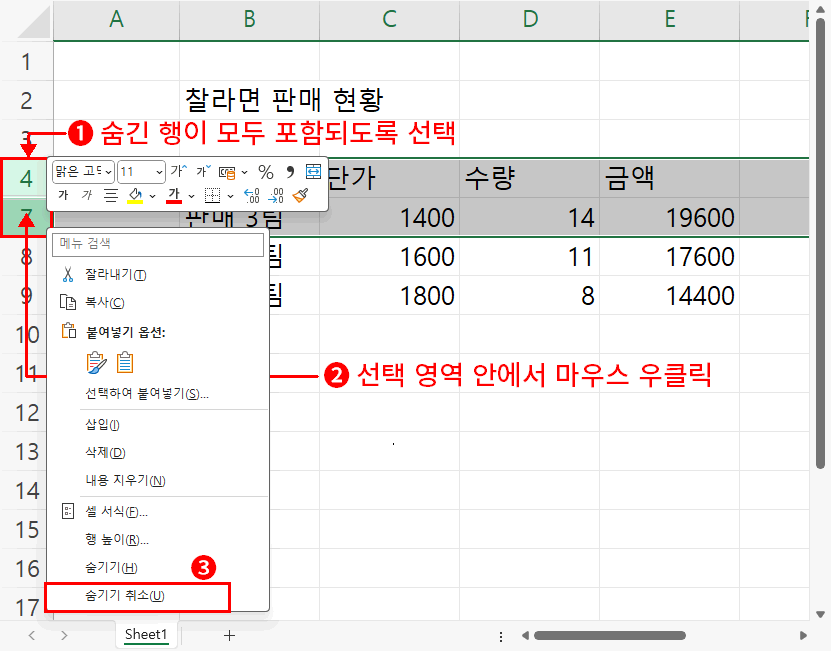
Task: Click vertical scroll down arrow
Action: (x=820, y=614)
